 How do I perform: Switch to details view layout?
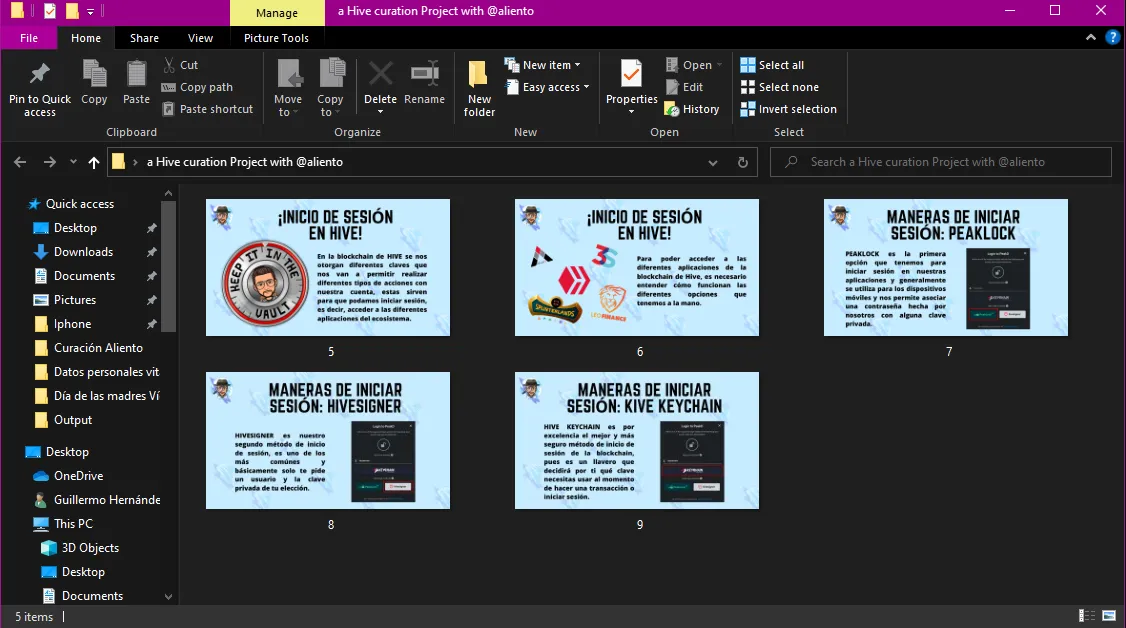click(1087, 616)
